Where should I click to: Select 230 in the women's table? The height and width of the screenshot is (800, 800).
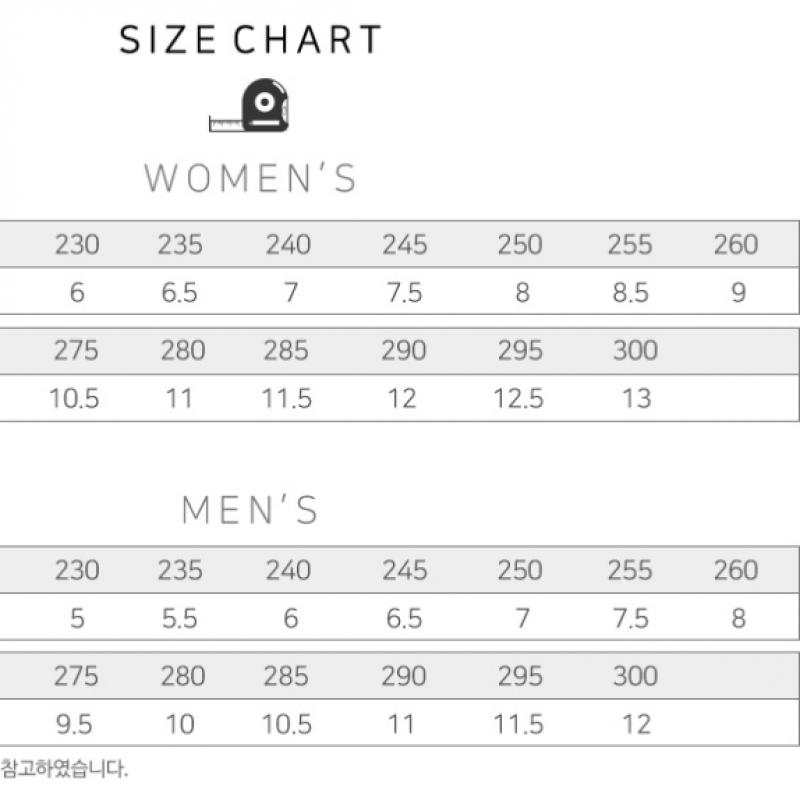pyautogui.click(x=77, y=244)
